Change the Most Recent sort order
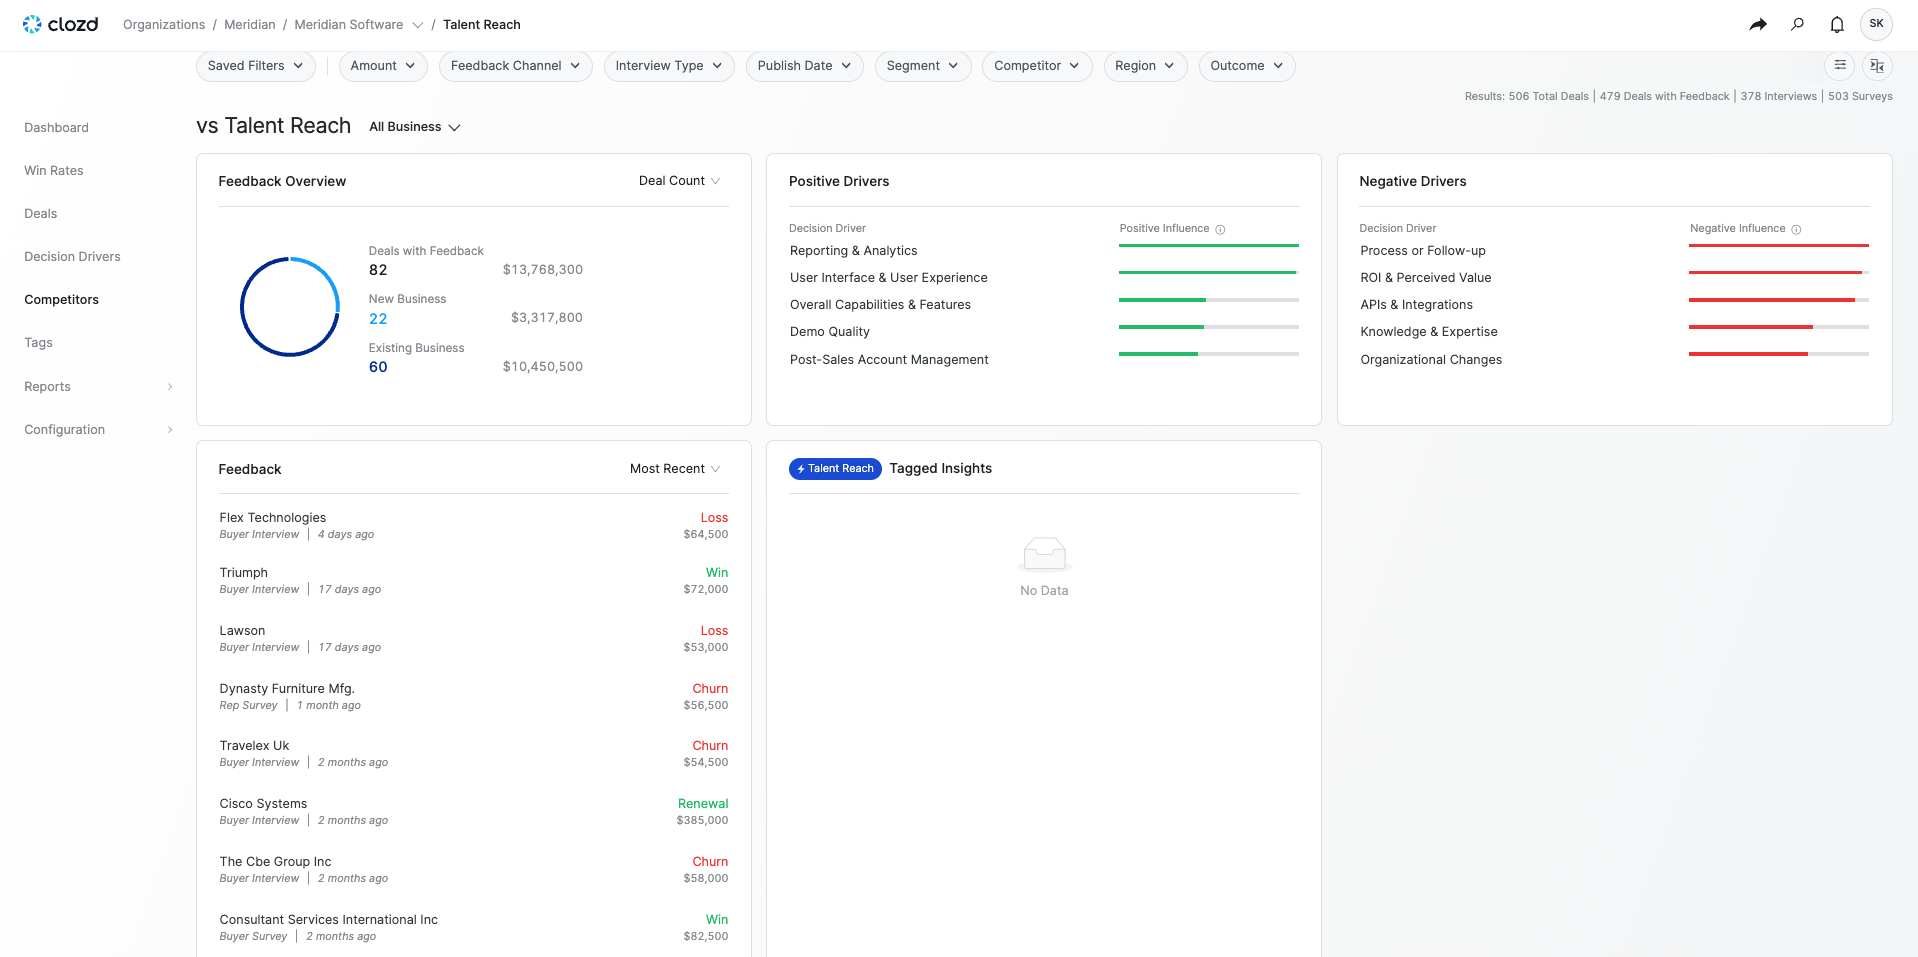Image resolution: width=1918 pixels, height=957 pixels. tap(675, 469)
